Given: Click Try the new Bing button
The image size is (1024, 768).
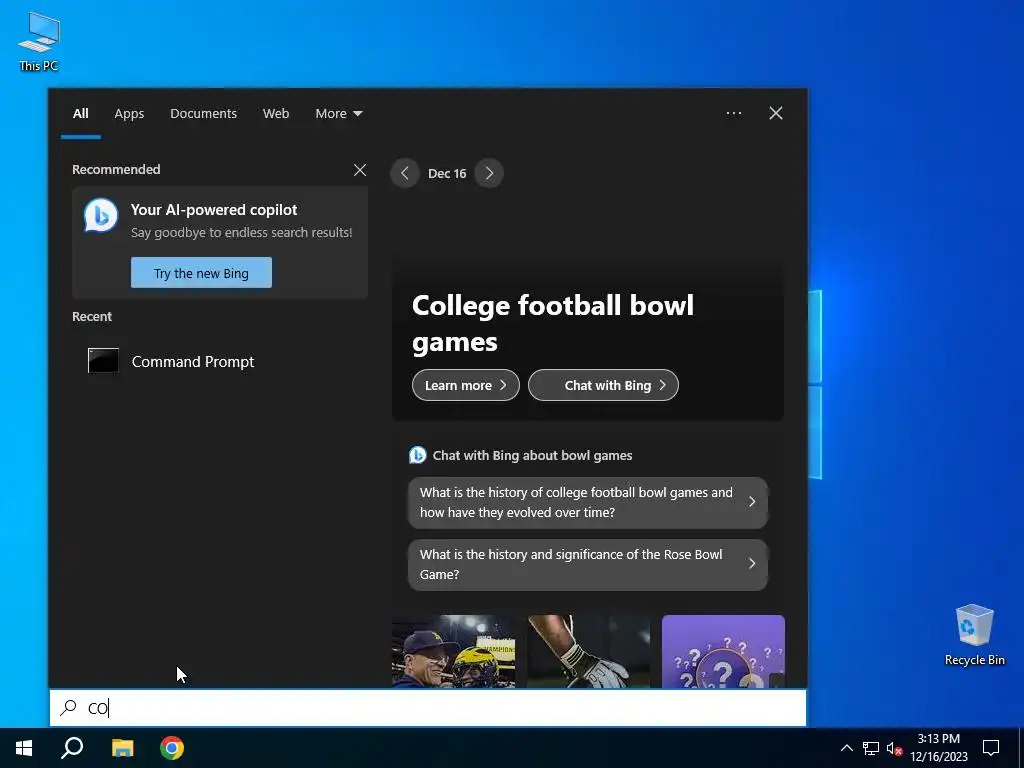Looking at the screenshot, I should 201,272.
